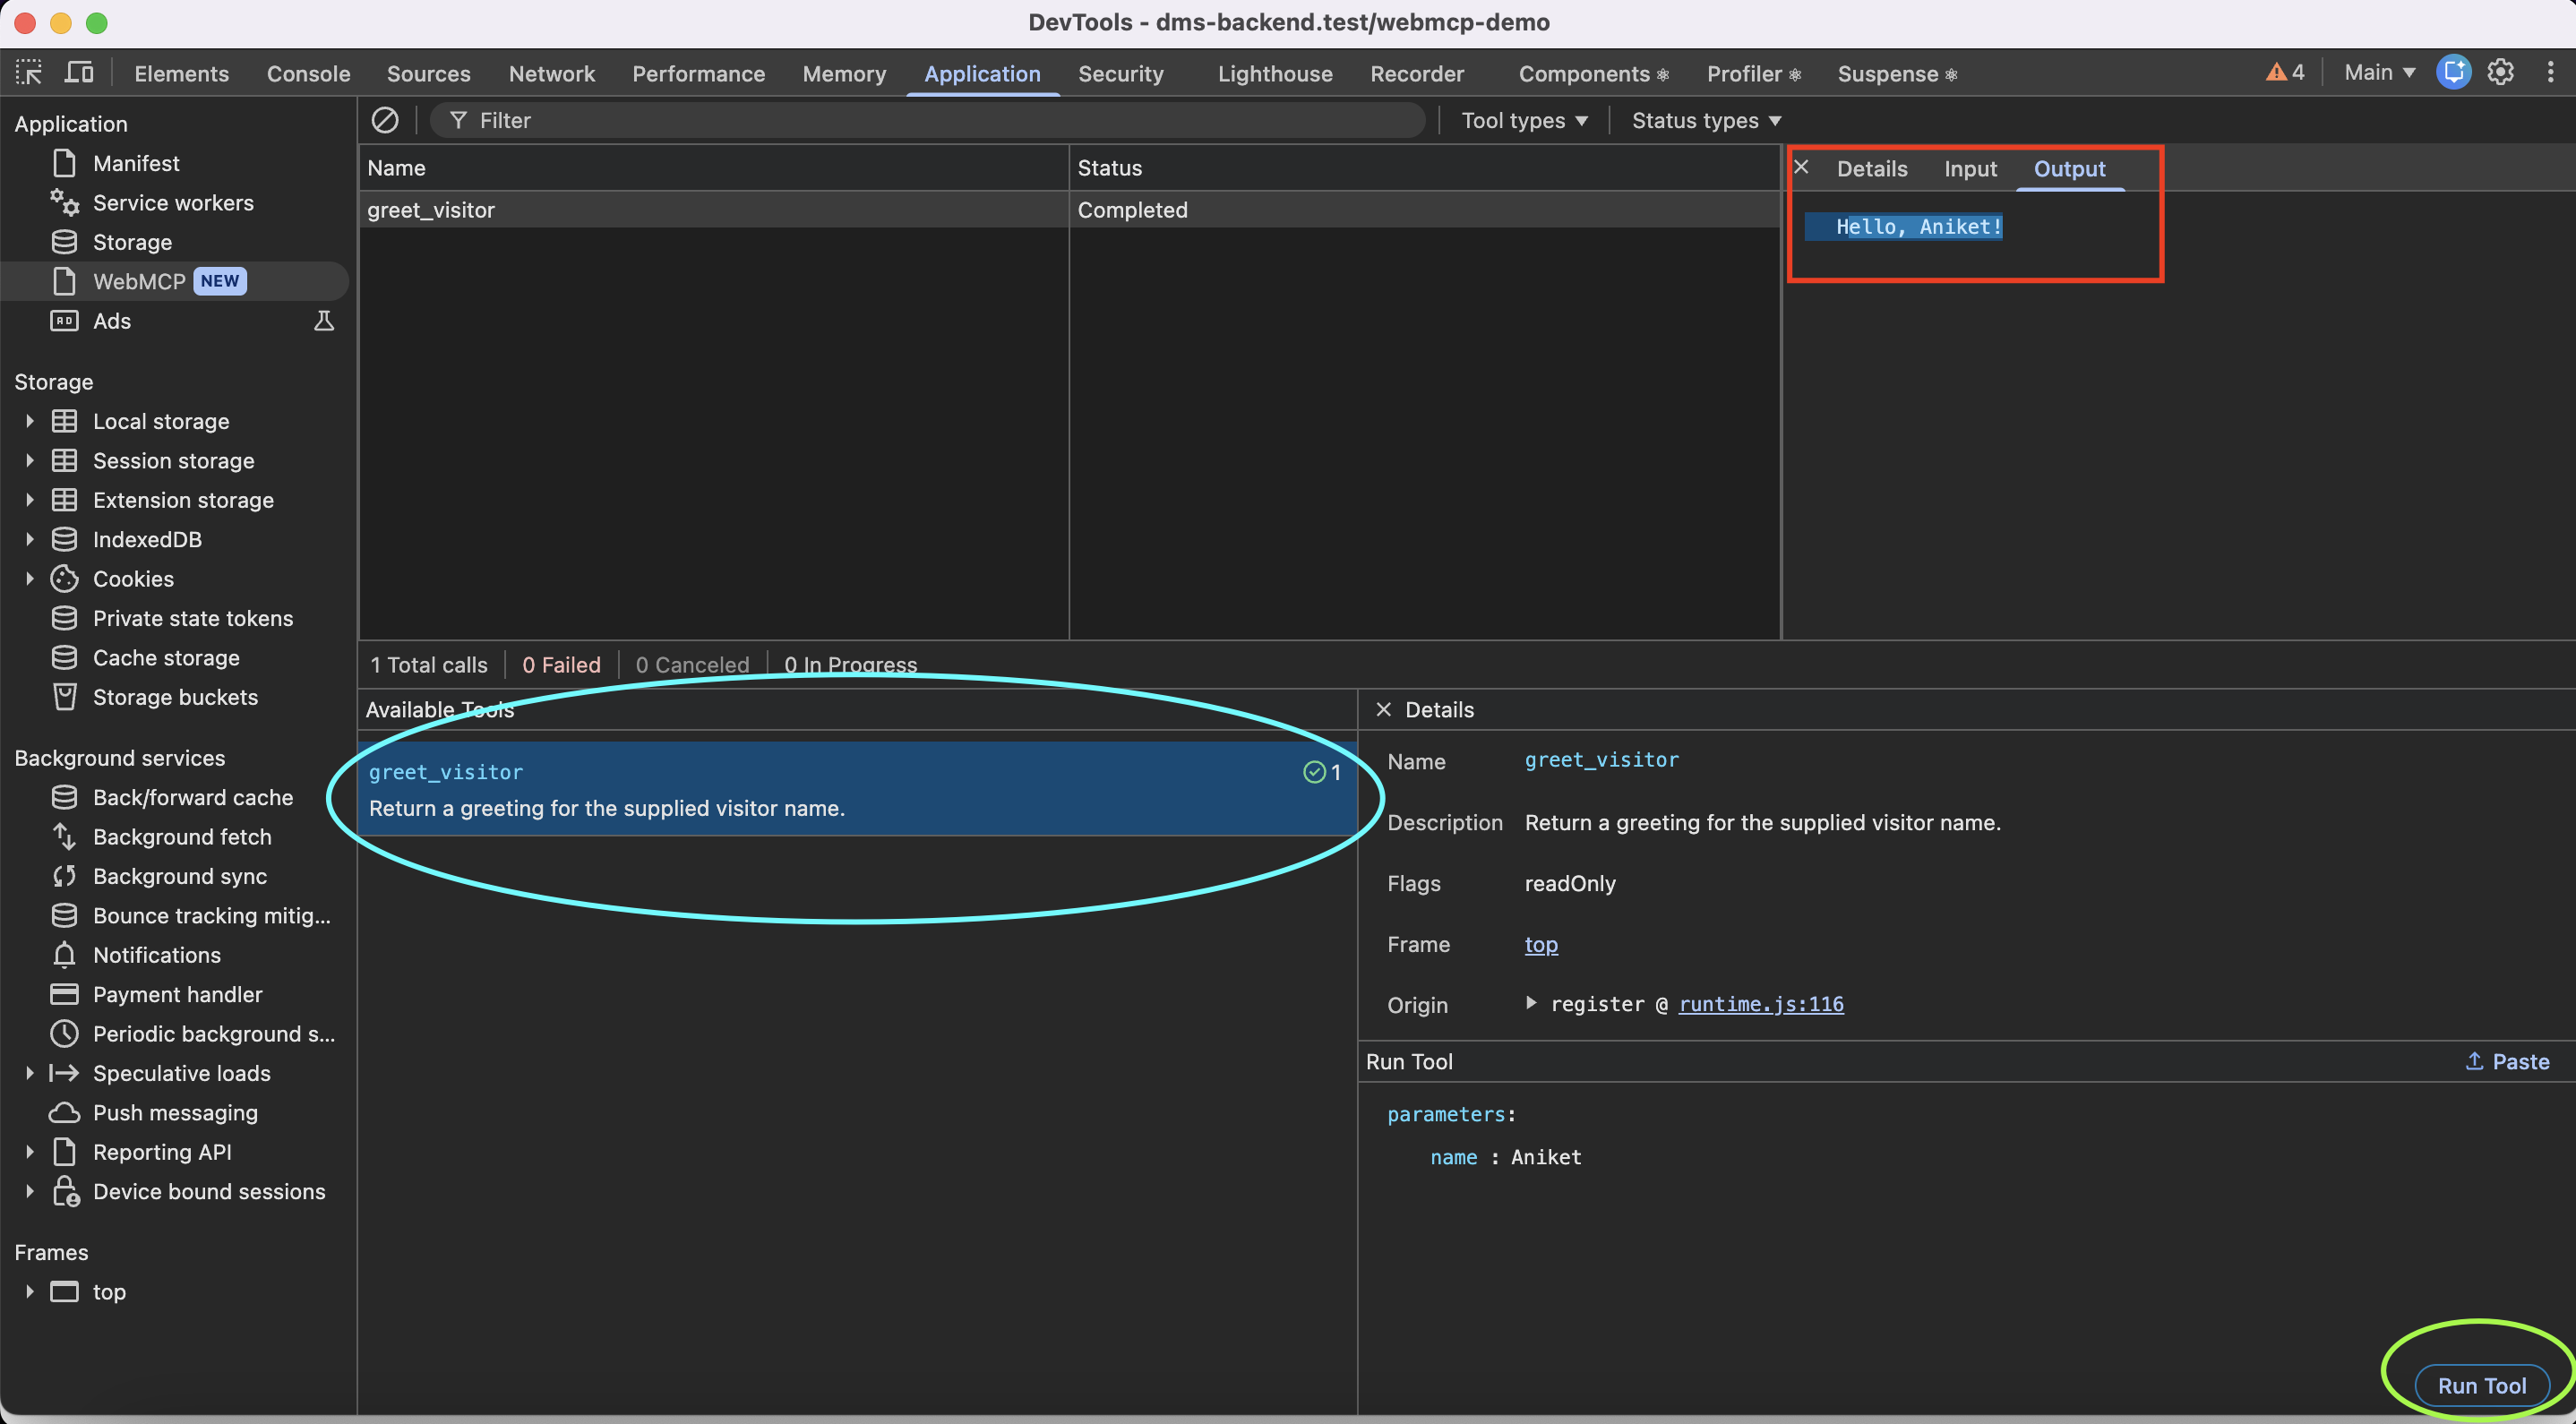Select Storage under Application
2576x1424 pixels.
tap(132, 242)
